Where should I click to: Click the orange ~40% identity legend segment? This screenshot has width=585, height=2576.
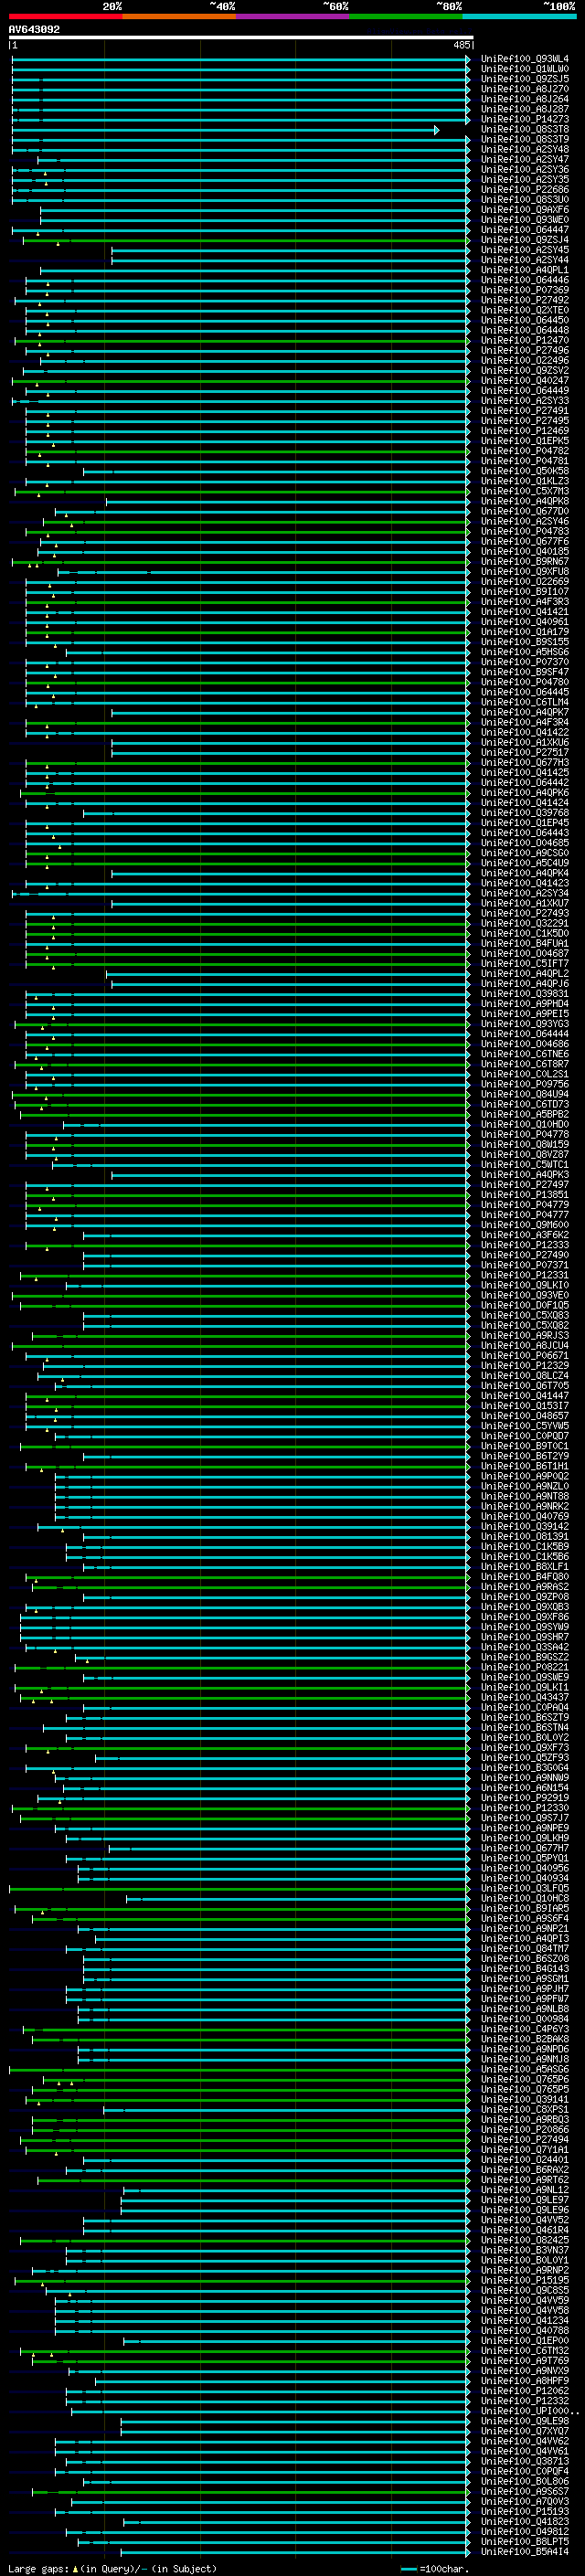(179, 17)
